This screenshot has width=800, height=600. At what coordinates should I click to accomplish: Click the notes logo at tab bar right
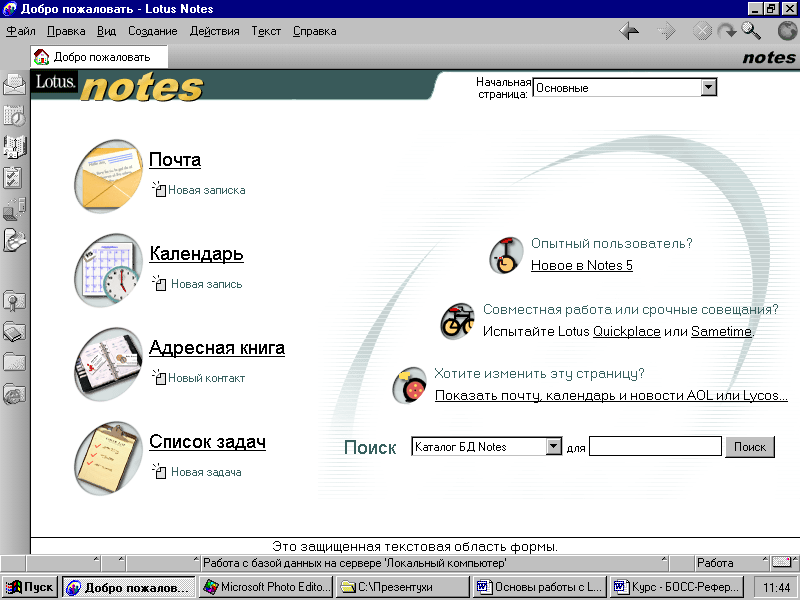[769, 57]
